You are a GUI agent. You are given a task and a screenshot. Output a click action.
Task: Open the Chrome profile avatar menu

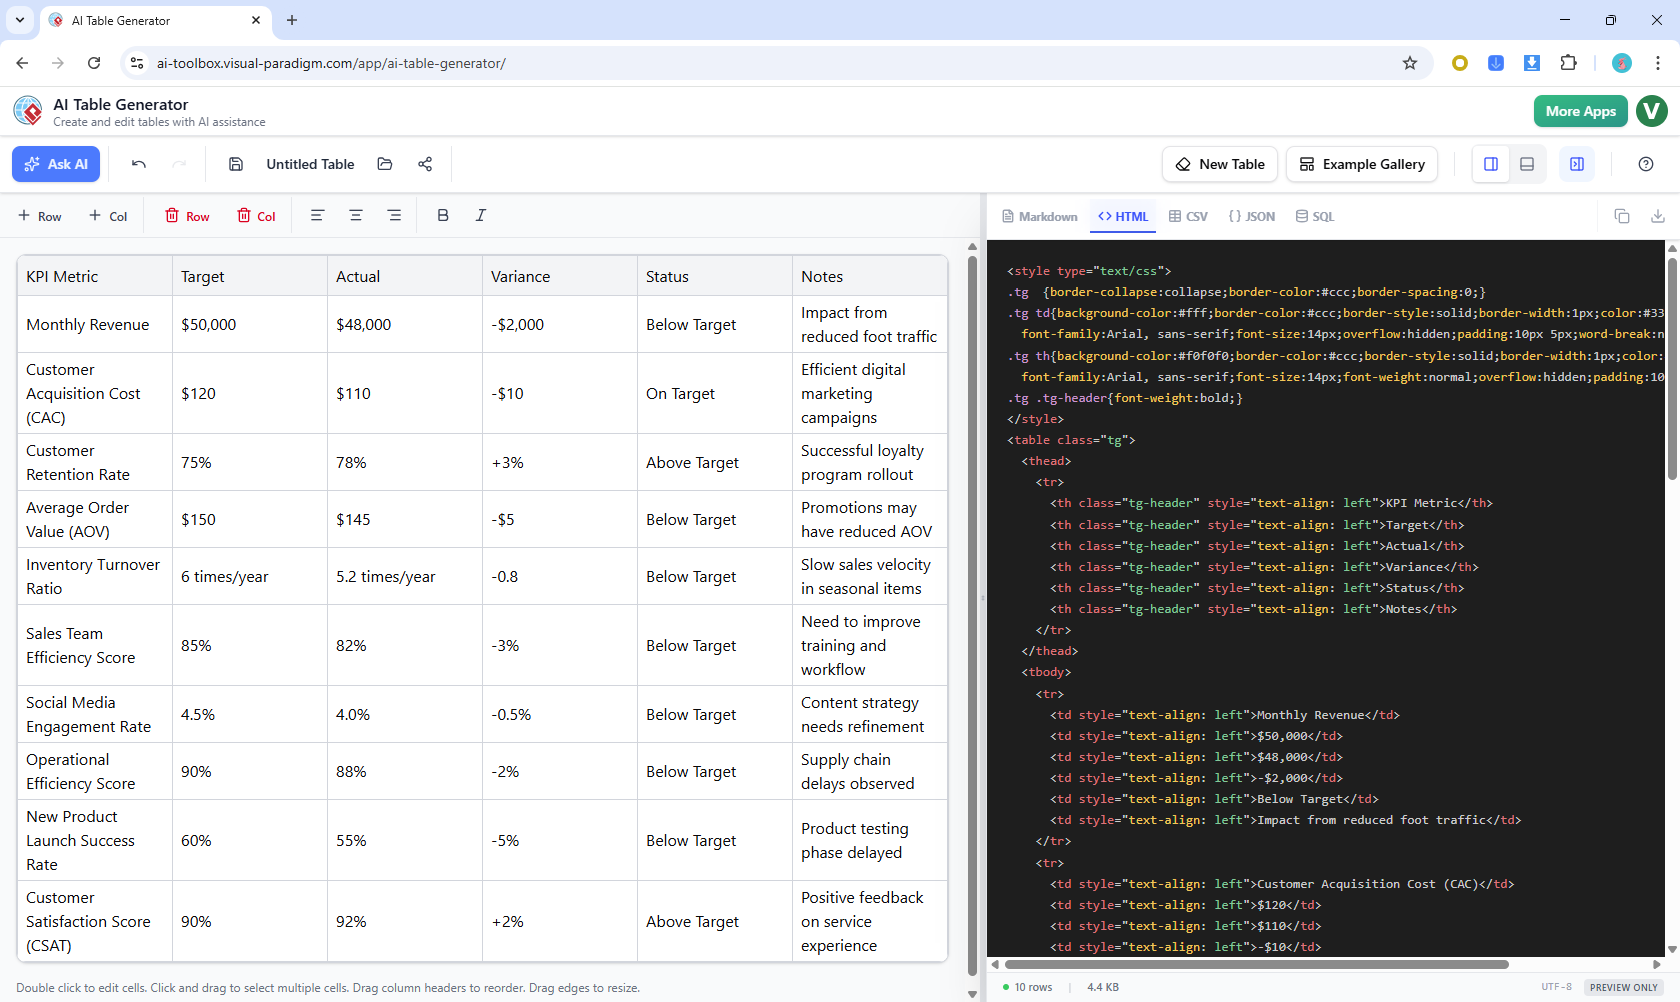[x=1621, y=63]
